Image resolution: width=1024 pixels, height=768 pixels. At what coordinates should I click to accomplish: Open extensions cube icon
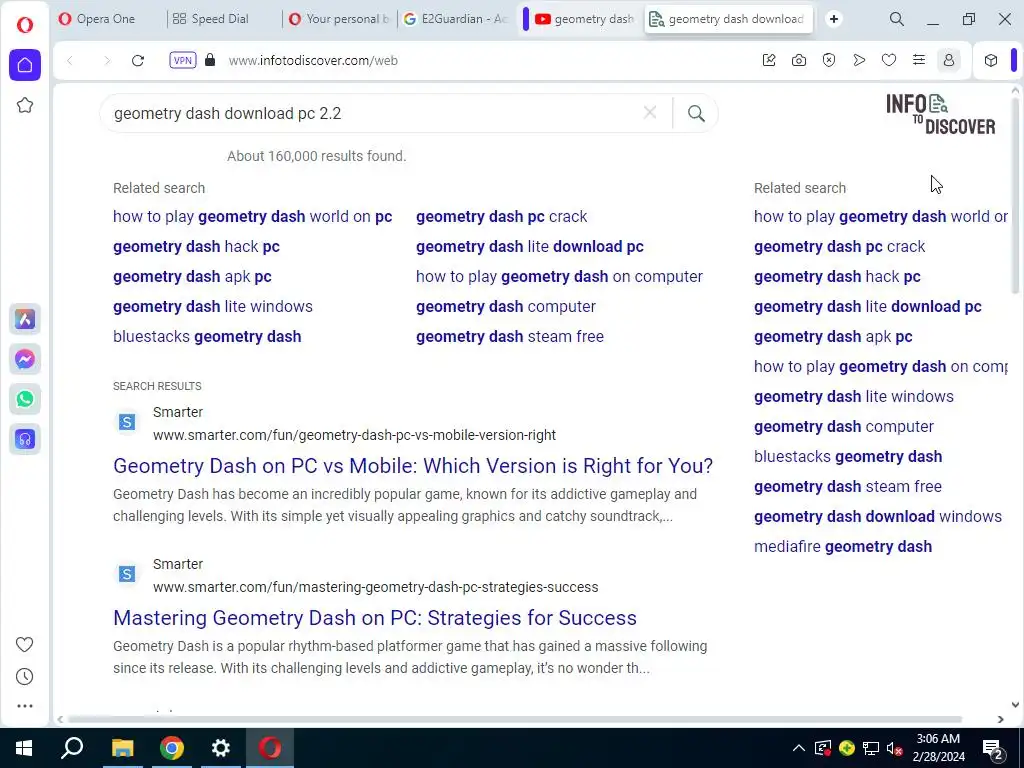tap(991, 60)
